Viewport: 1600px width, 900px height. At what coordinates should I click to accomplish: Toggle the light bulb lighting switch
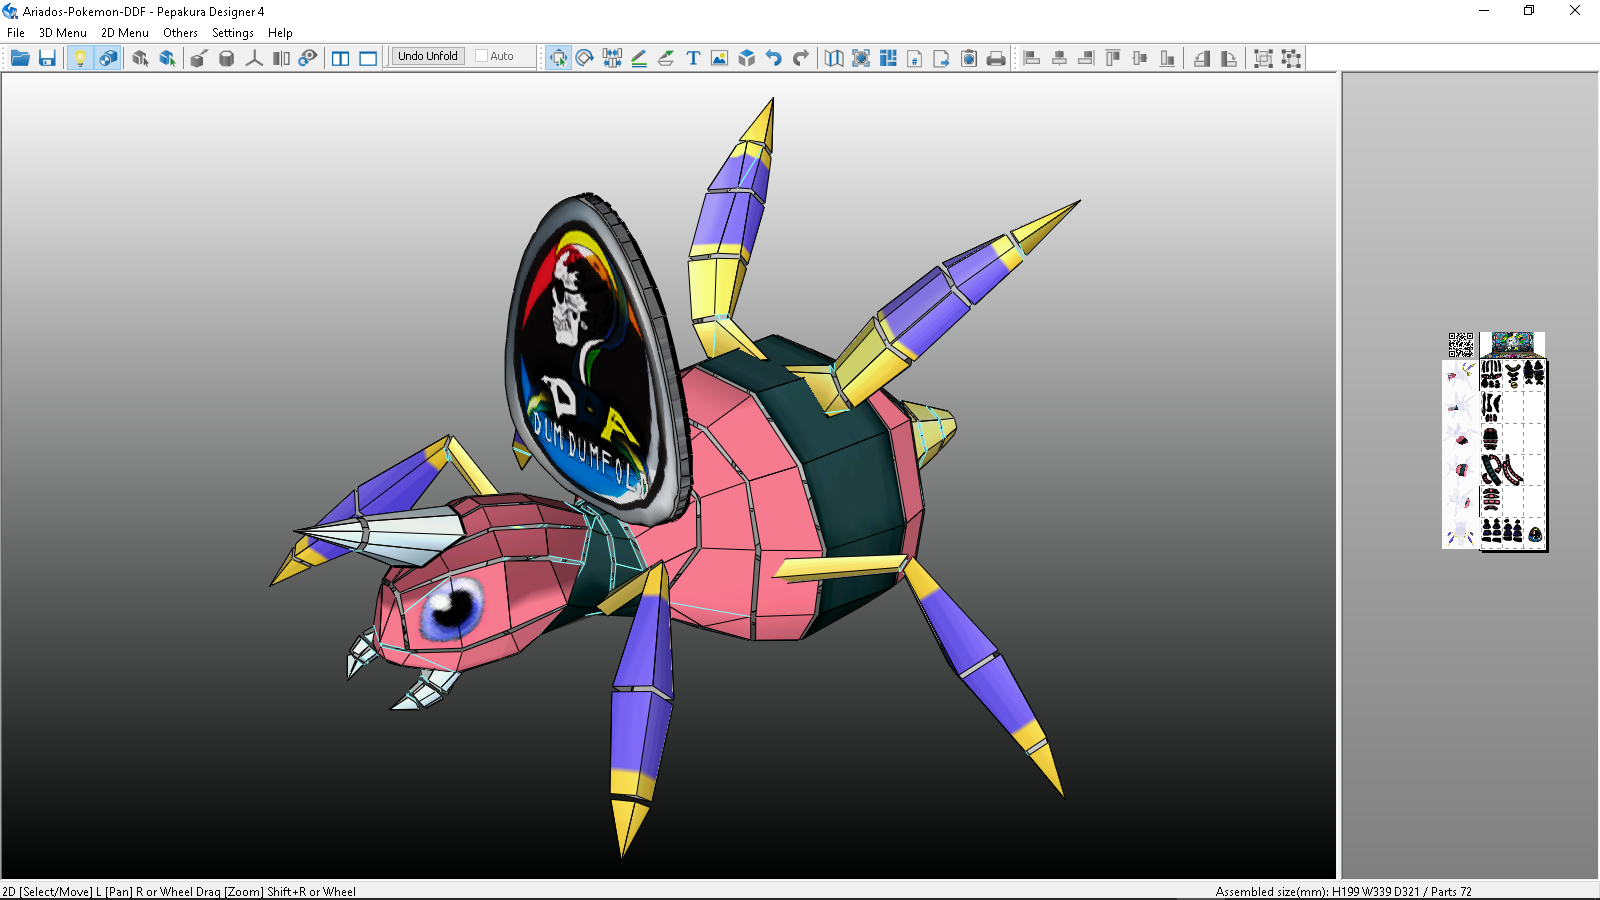pos(80,58)
